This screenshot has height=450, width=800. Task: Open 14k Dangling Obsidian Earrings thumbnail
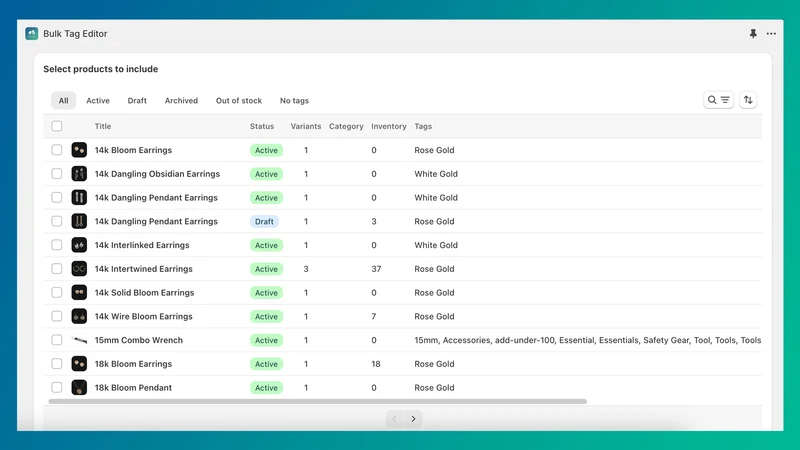coord(79,174)
